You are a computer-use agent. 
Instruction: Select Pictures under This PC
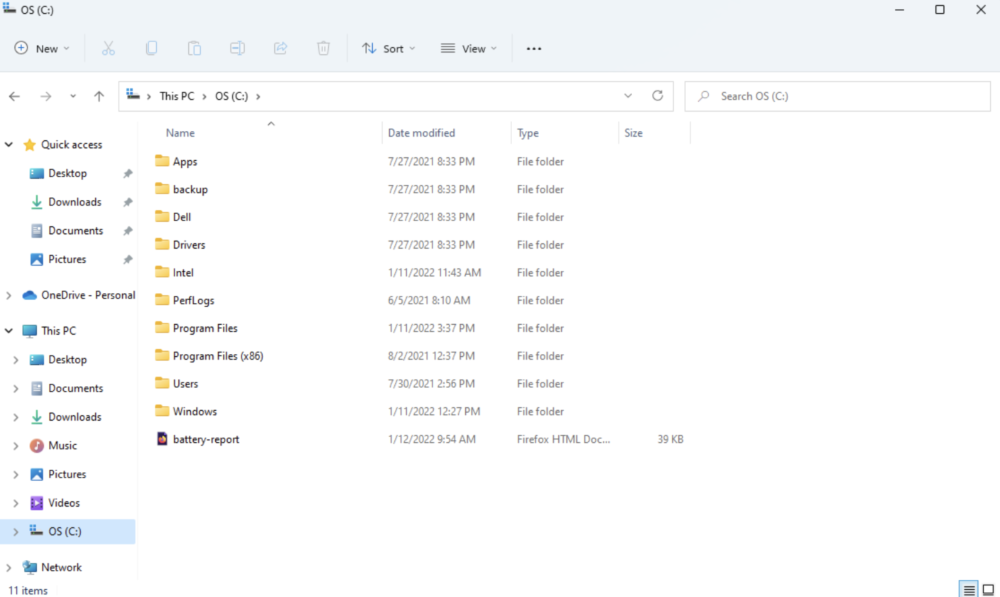click(x=68, y=475)
